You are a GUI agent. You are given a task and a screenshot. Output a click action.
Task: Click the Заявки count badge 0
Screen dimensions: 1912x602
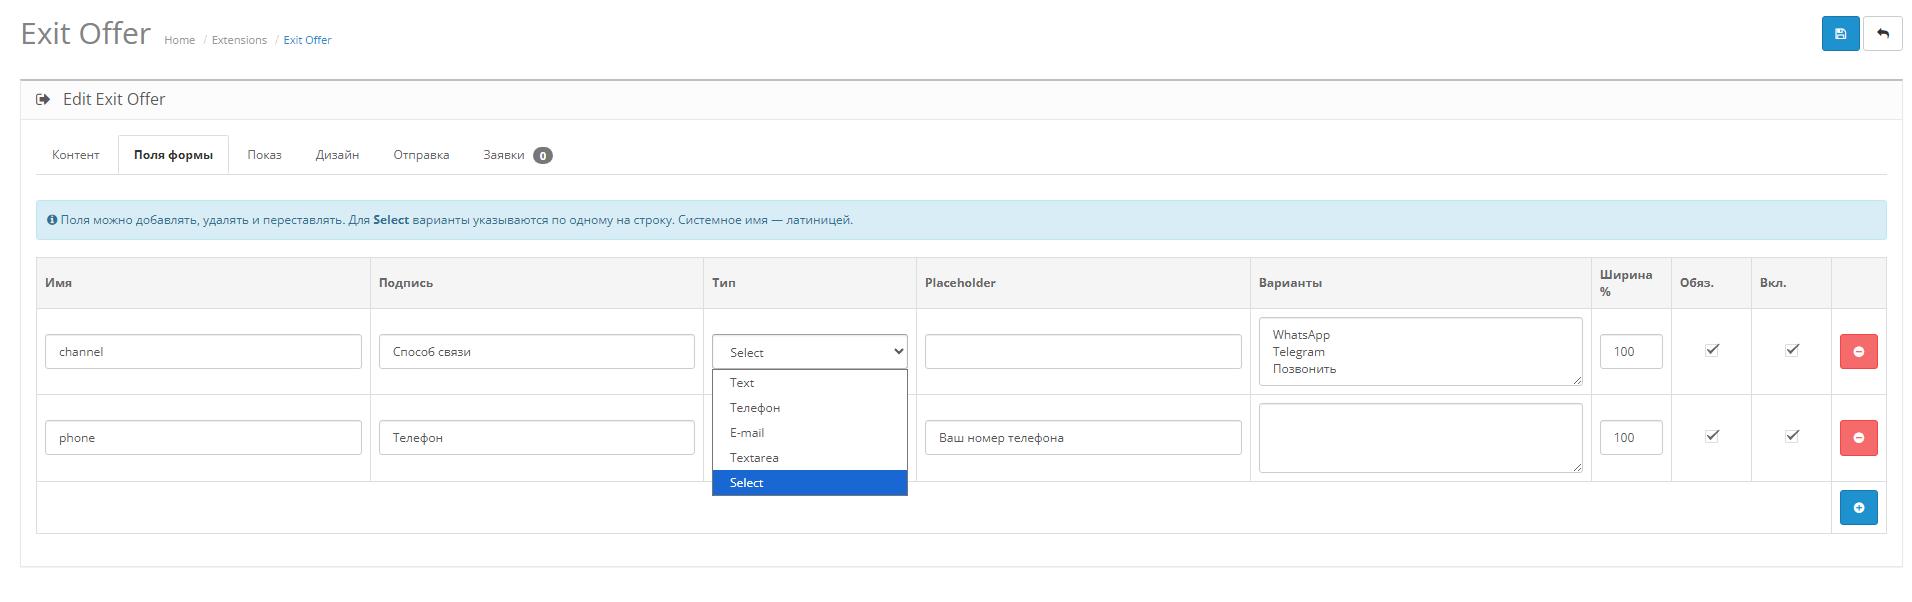542,155
